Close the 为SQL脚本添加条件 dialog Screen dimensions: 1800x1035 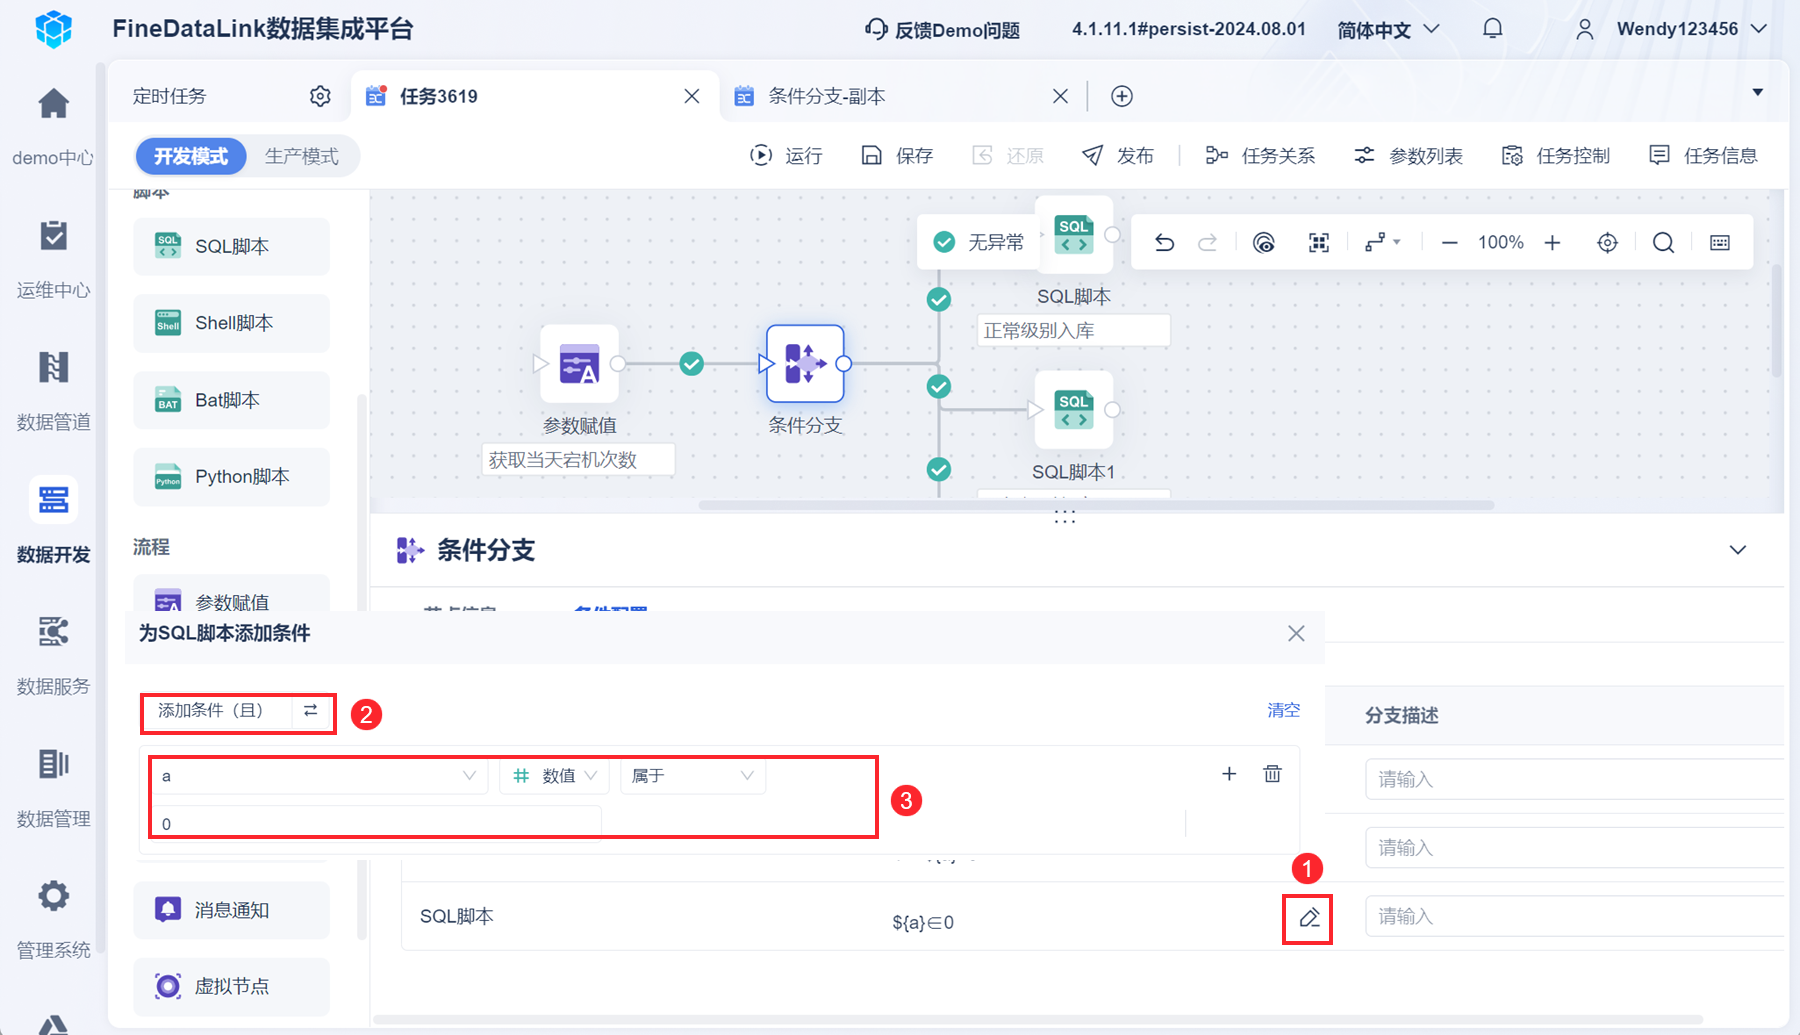click(x=1296, y=634)
